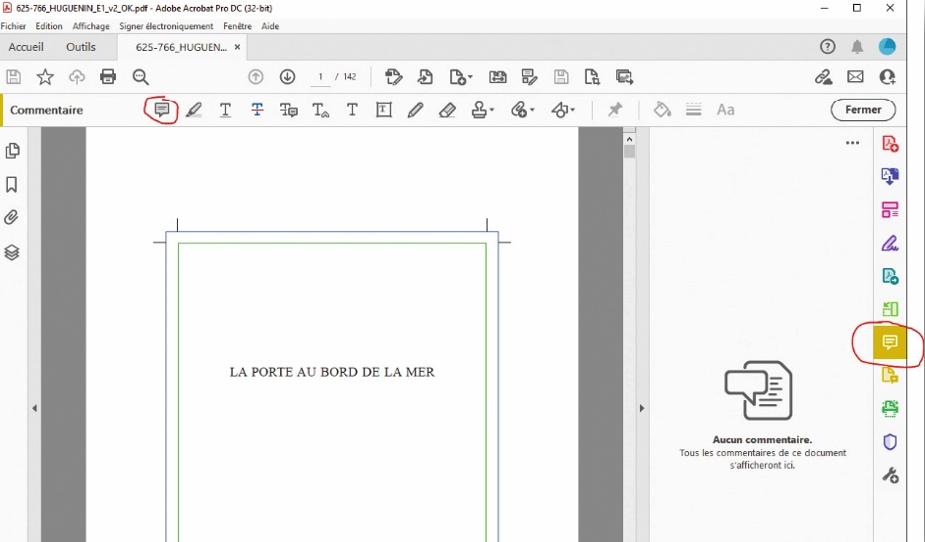Select the strikethrough text tool

coord(257,110)
